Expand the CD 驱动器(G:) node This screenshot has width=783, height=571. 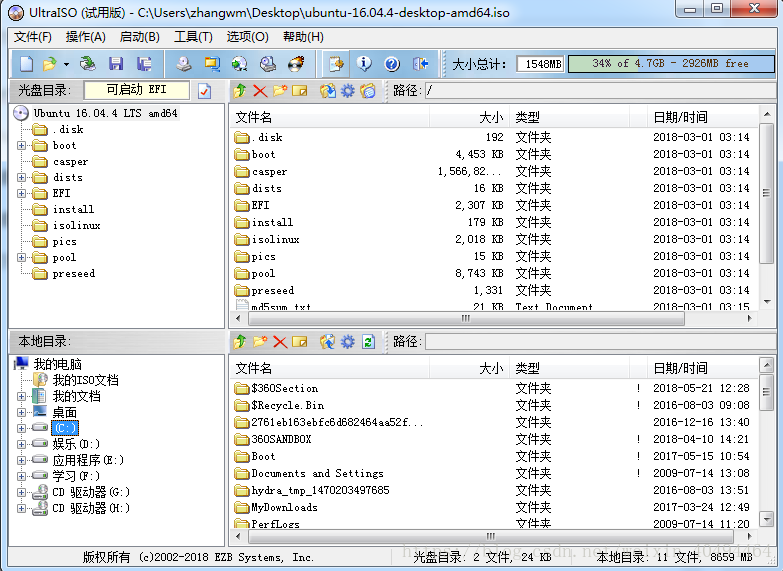(21, 492)
